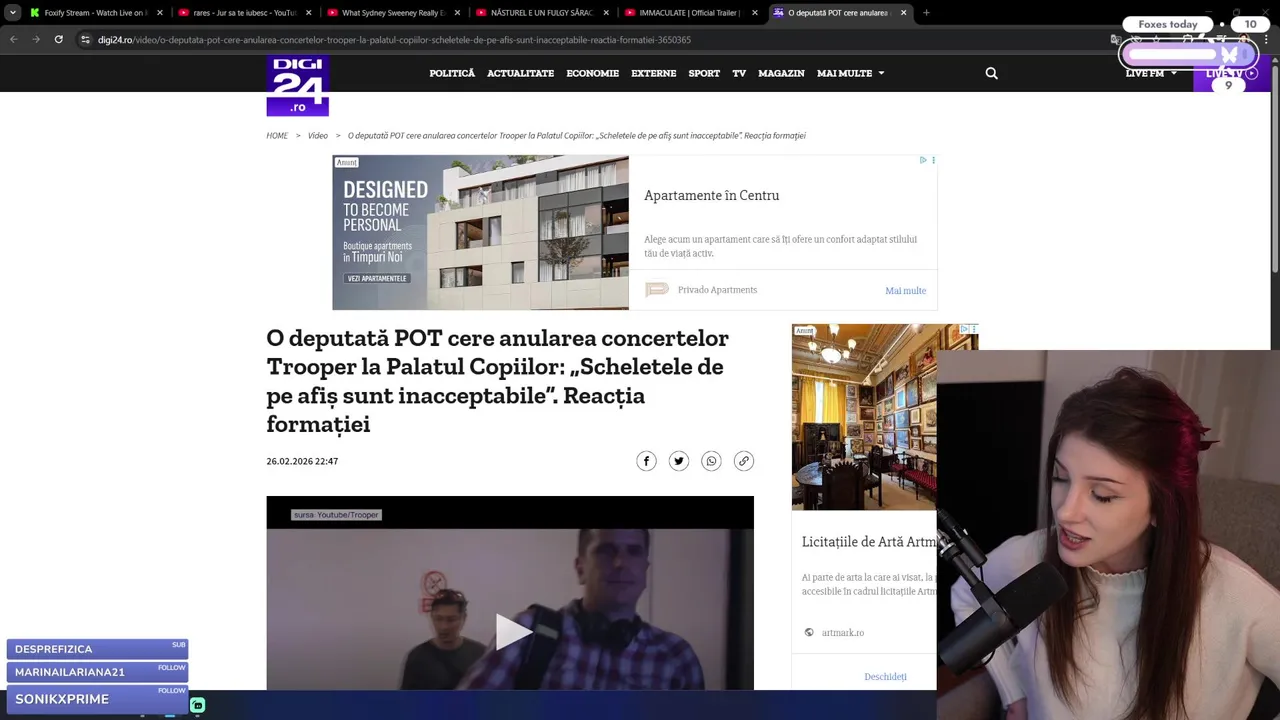The image size is (1280, 720).
Task: Share article on Twitter
Action: point(679,461)
